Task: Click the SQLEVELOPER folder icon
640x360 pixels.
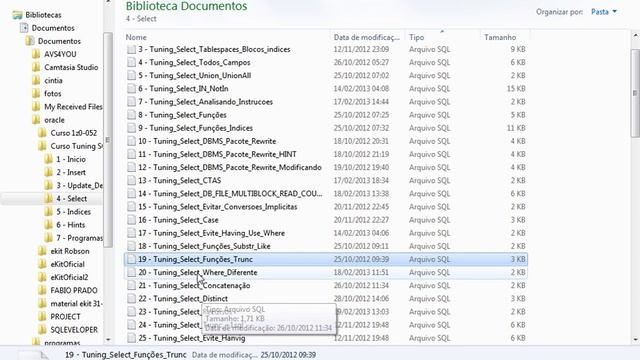Action: [x=42, y=330]
